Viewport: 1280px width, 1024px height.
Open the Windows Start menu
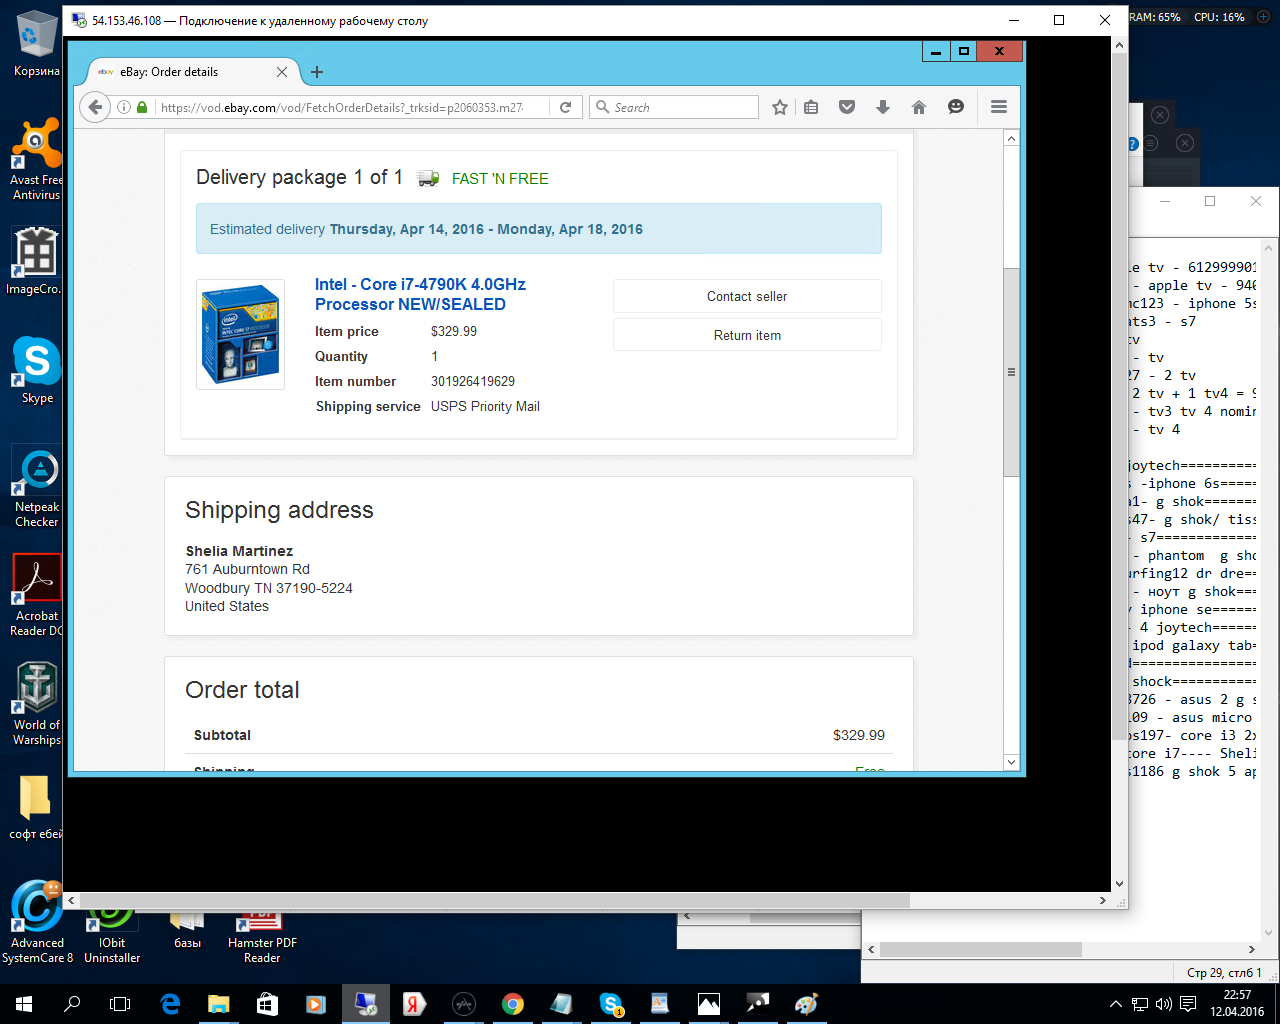click(24, 1004)
